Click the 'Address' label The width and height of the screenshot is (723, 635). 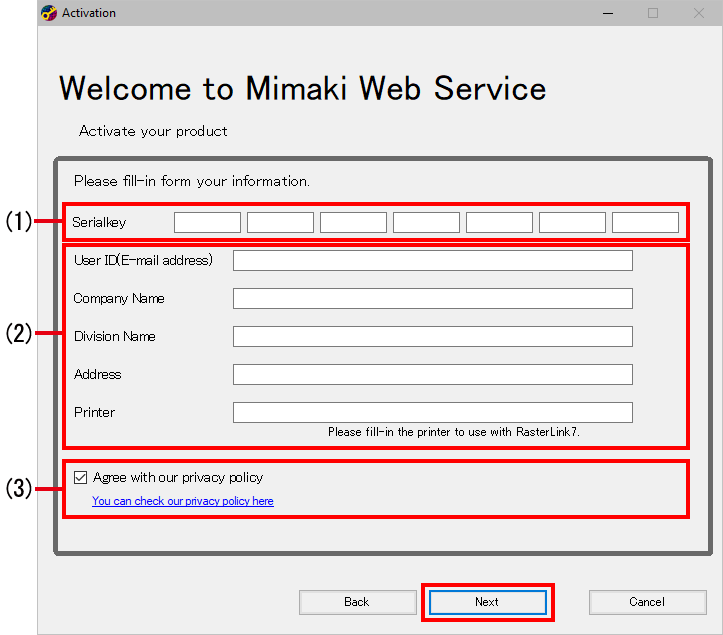tap(98, 374)
